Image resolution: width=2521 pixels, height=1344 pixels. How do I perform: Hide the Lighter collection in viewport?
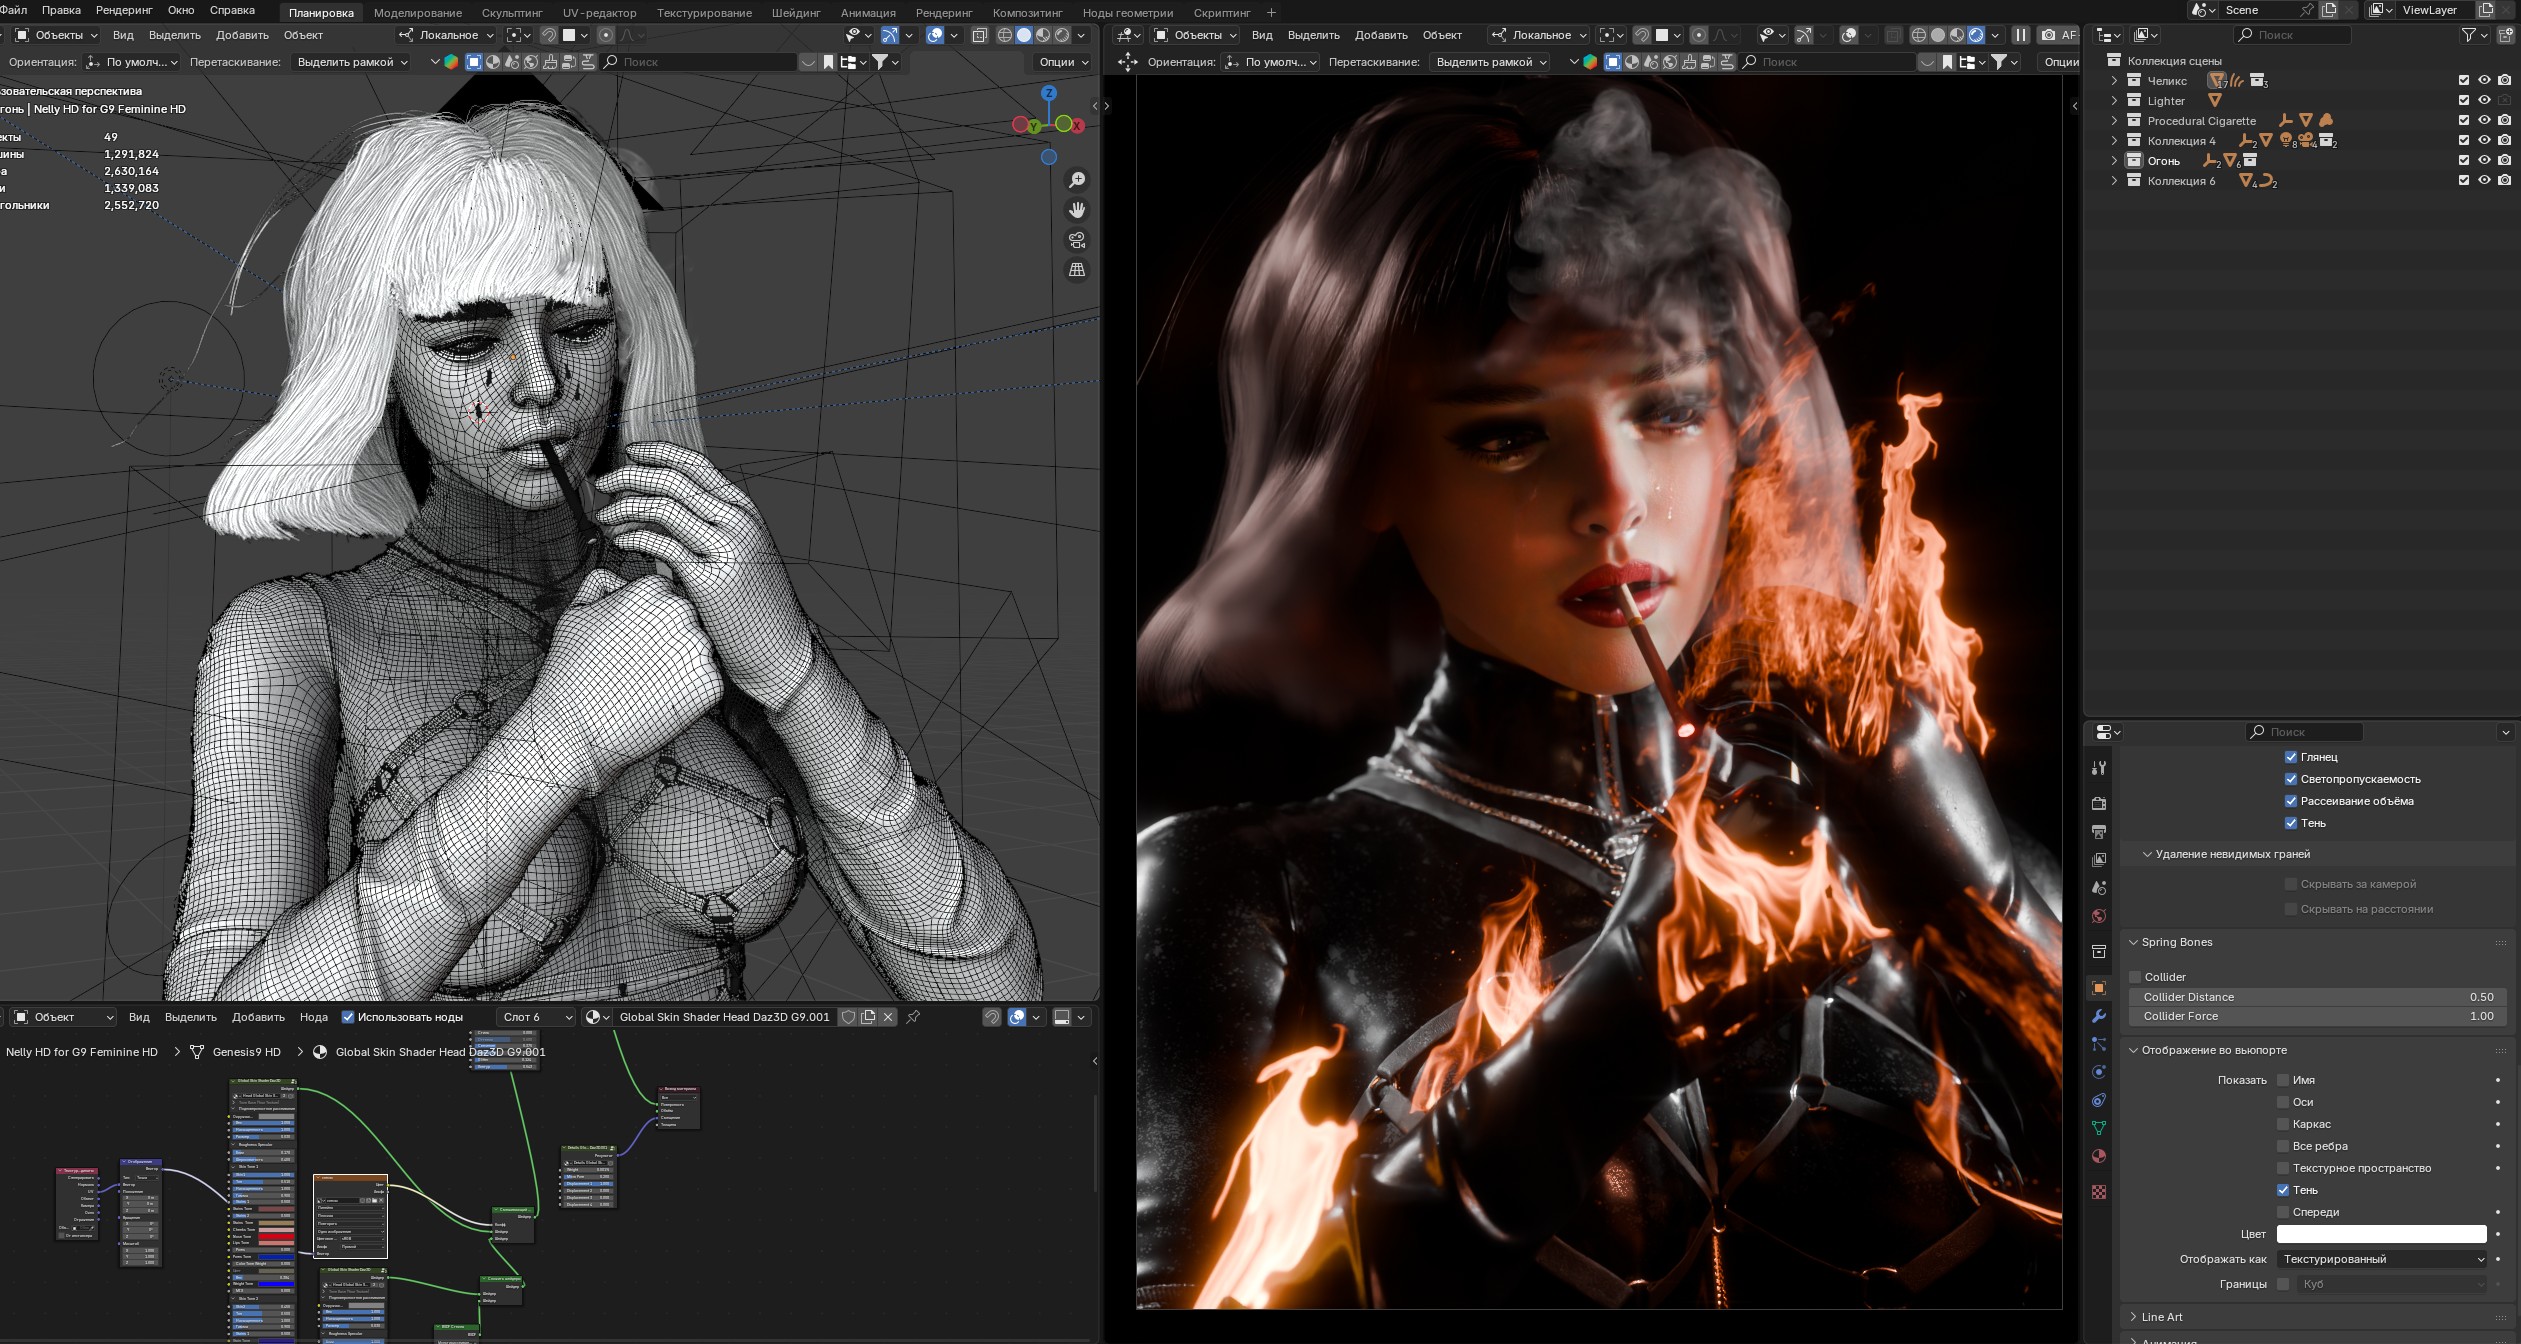pos(2484,100)
